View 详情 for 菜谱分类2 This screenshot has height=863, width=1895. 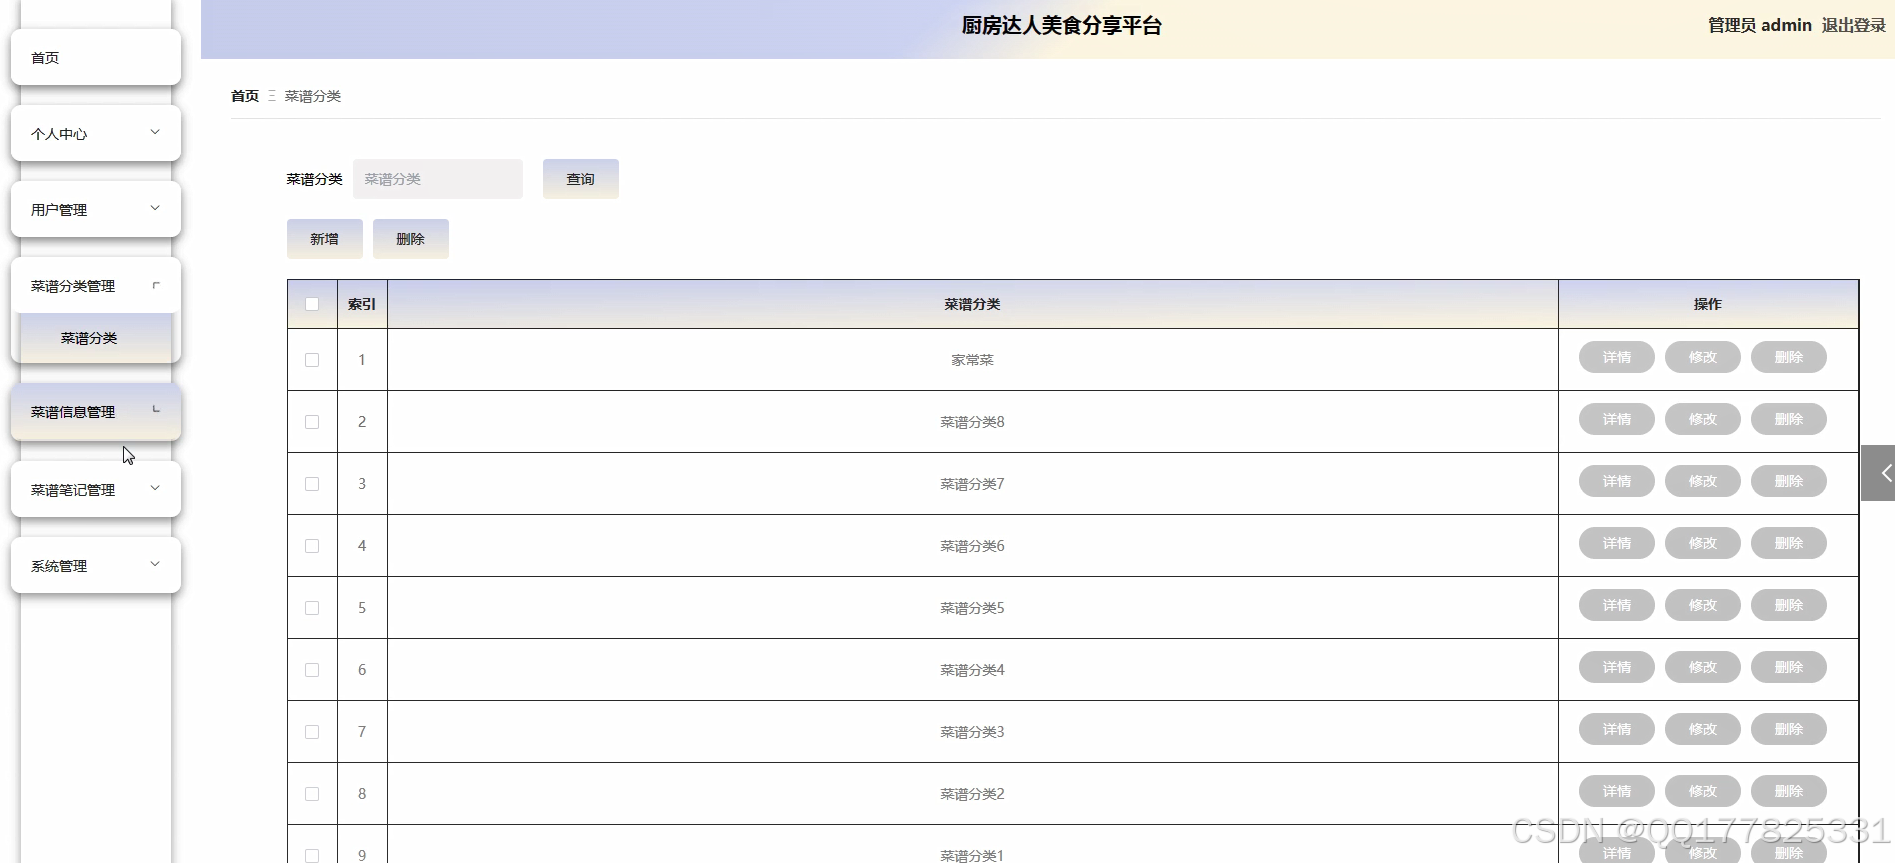click(x=1617, y=791)
